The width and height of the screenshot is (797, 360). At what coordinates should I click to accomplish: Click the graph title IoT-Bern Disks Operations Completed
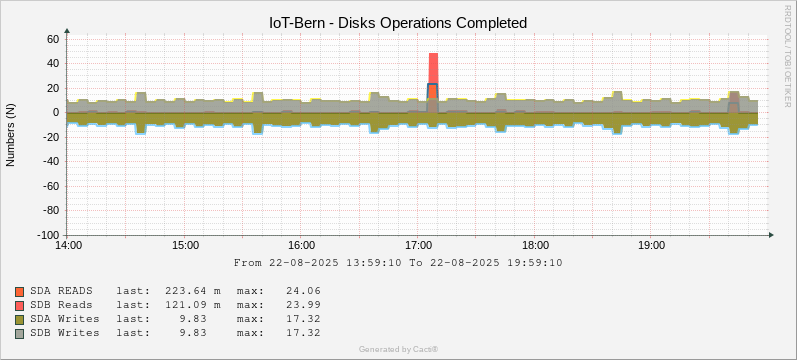[x=398, y=23]
